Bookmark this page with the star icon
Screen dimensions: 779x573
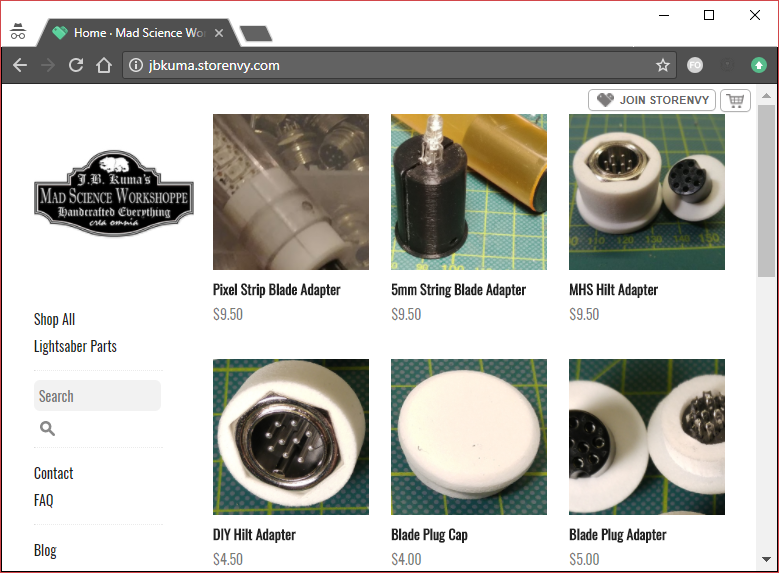tap(662, 65)
